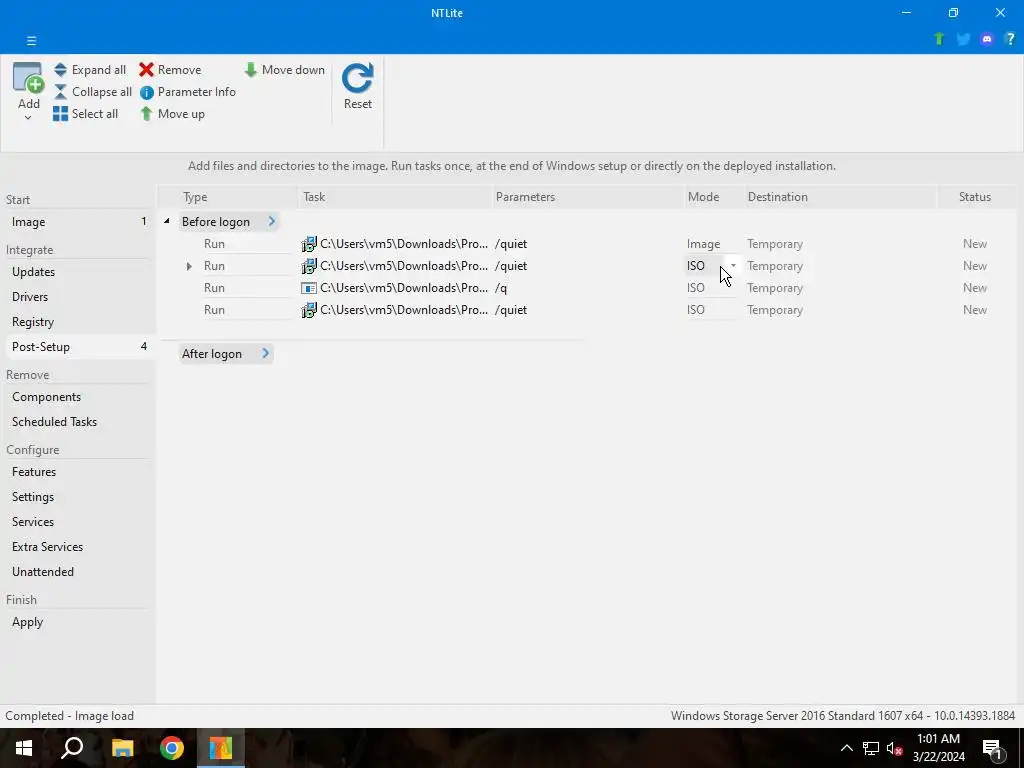The image size is (1024, 768).
Task: Click the green update arrow icon
Action: point(939,39)
